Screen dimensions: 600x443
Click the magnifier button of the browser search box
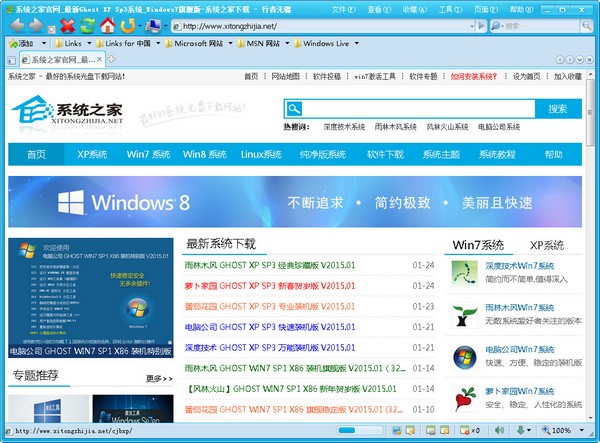(587, 26)
